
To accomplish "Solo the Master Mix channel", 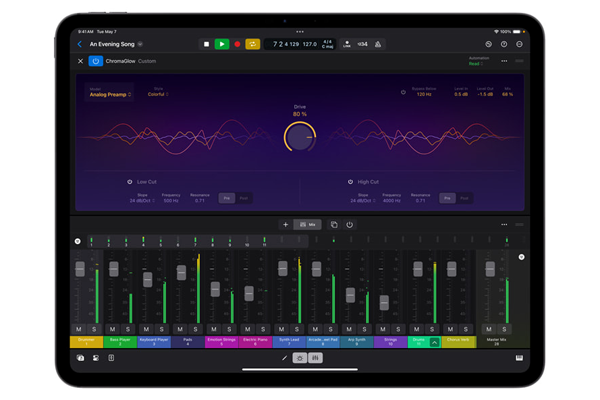I will tap(504, 329).
